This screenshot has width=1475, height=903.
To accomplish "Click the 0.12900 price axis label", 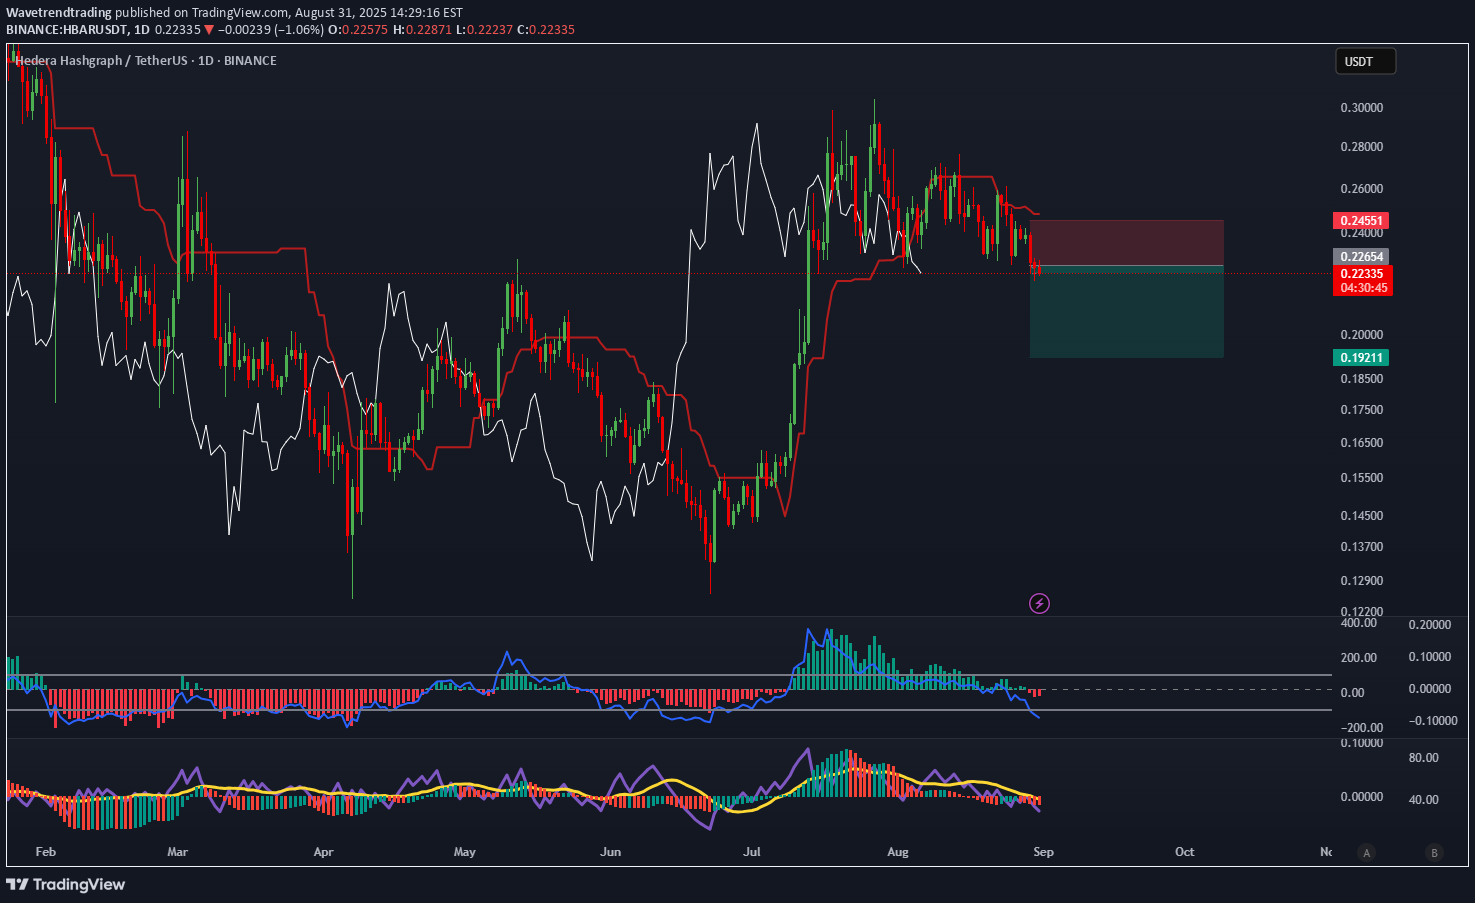I will 1361,581.
